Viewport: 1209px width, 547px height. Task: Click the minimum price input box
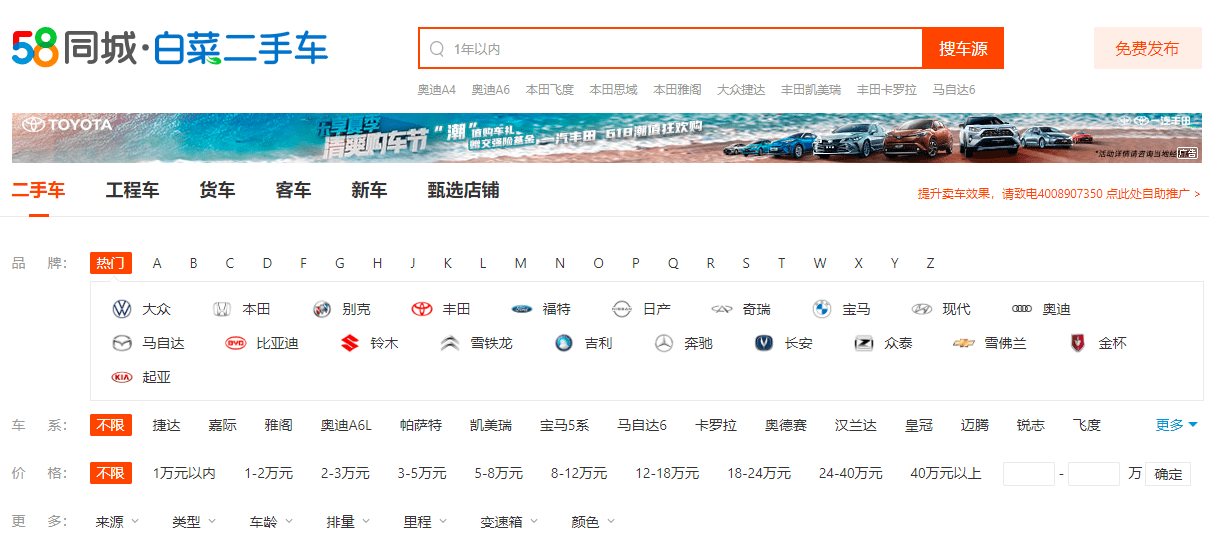click(x=1029, y=474)
